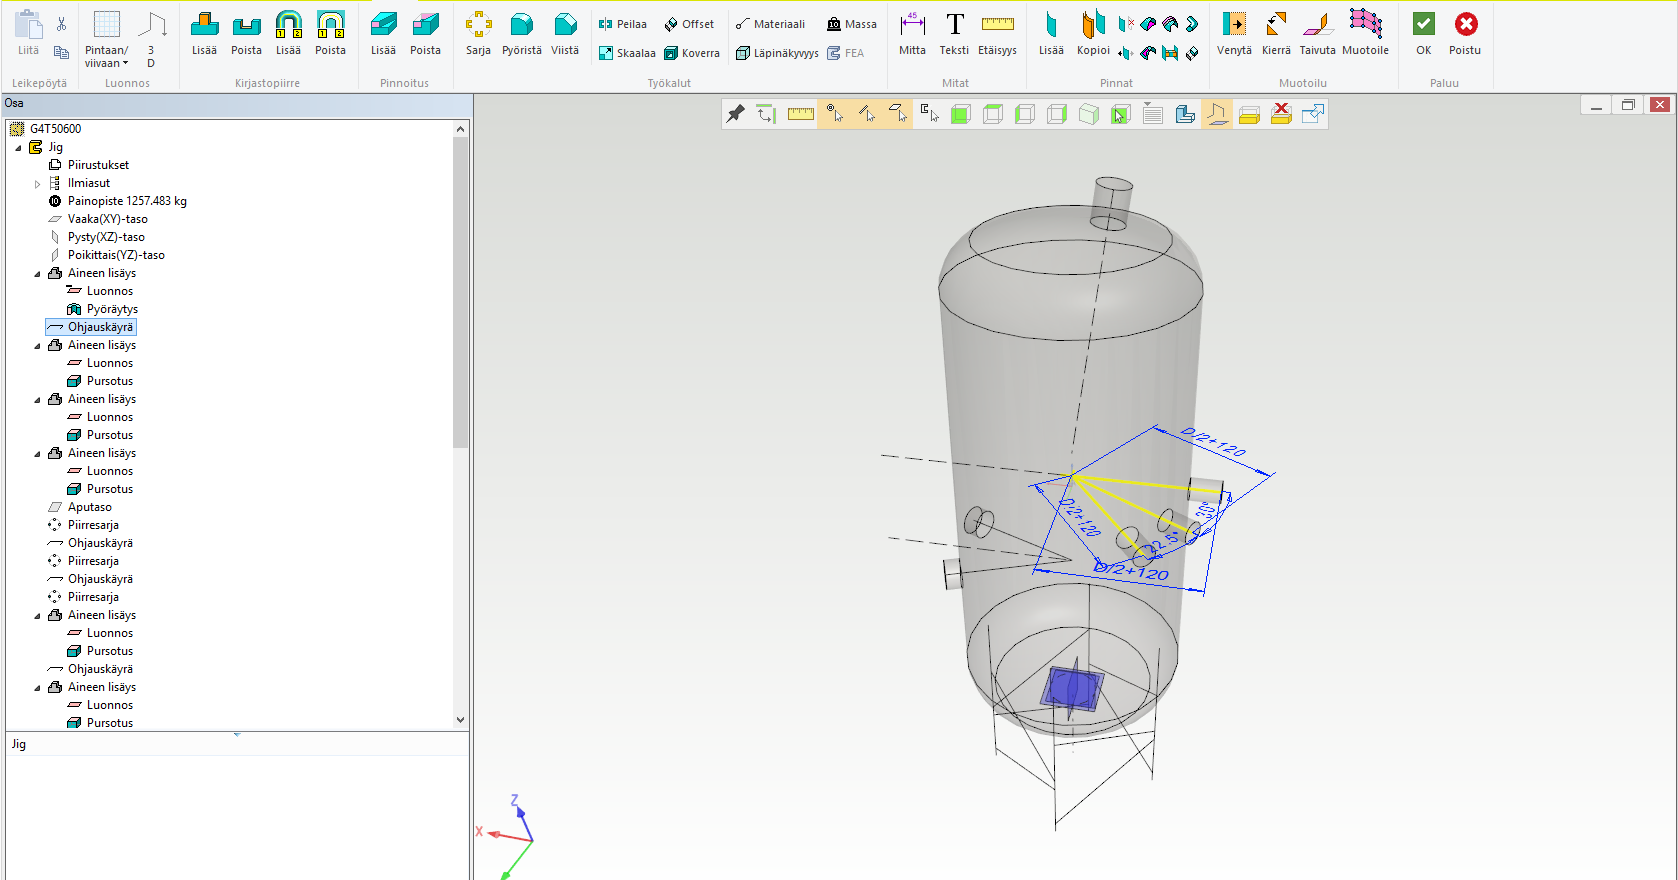Click the red Poistu exit button
The height and width of the screenshot is (880, 1678).
1465,33
